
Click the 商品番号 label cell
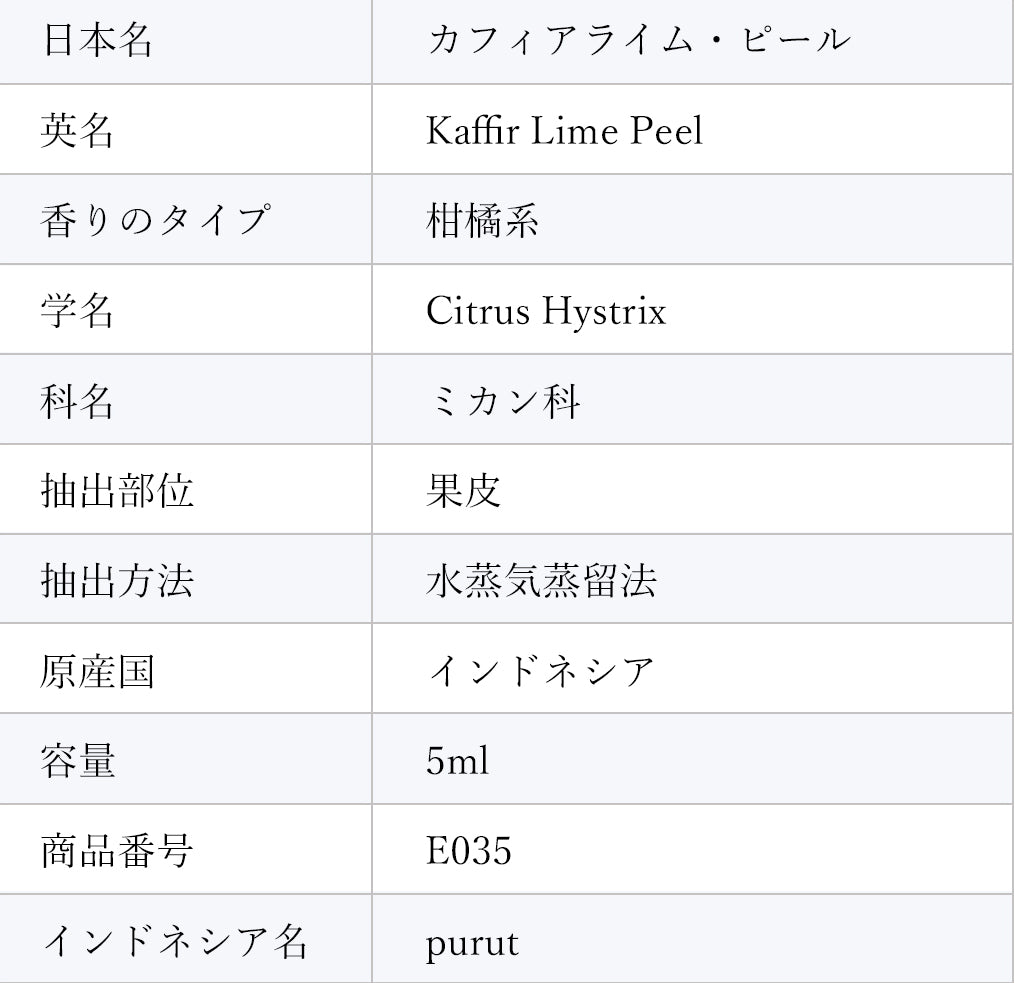(117, 851)
